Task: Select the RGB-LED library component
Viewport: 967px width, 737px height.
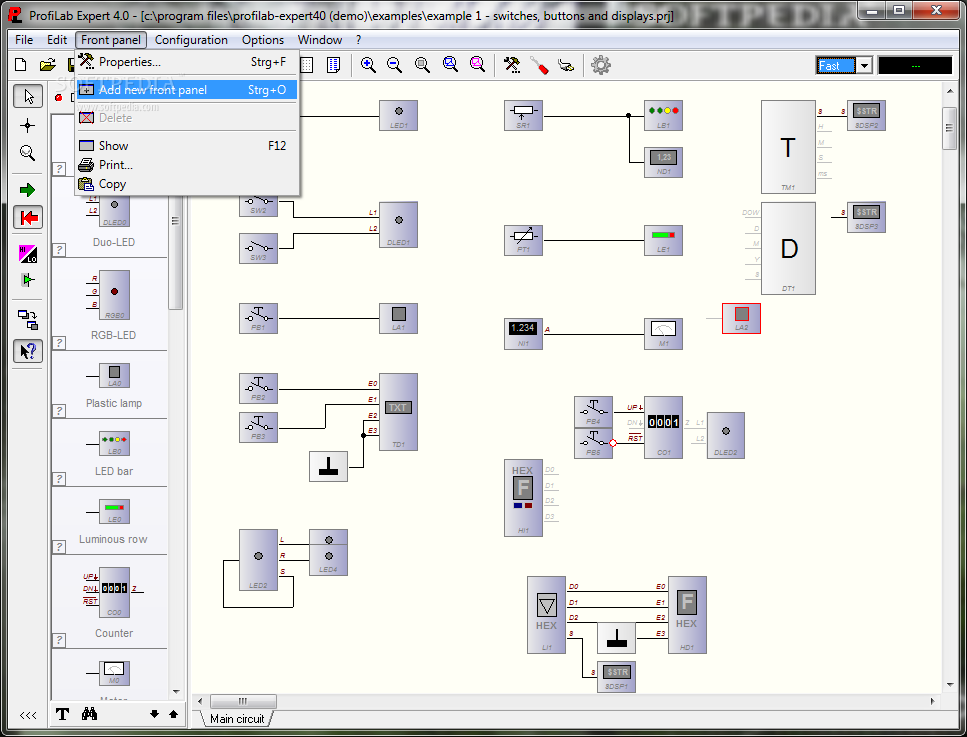Action: pos(114,295)
